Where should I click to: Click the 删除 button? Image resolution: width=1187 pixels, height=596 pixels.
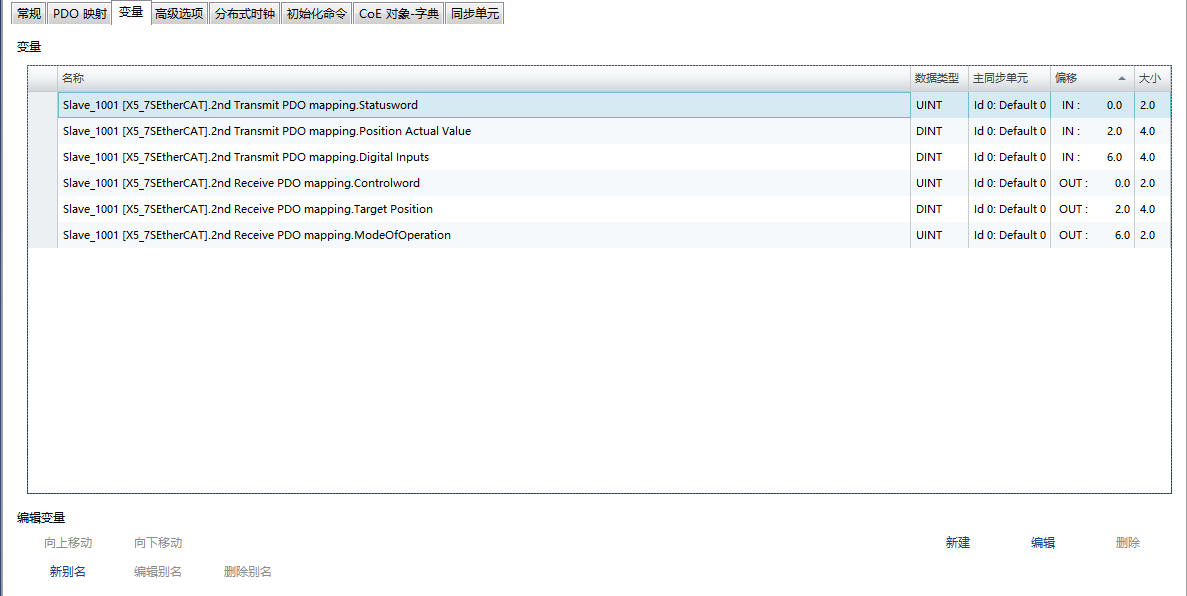coord(1127,542)
